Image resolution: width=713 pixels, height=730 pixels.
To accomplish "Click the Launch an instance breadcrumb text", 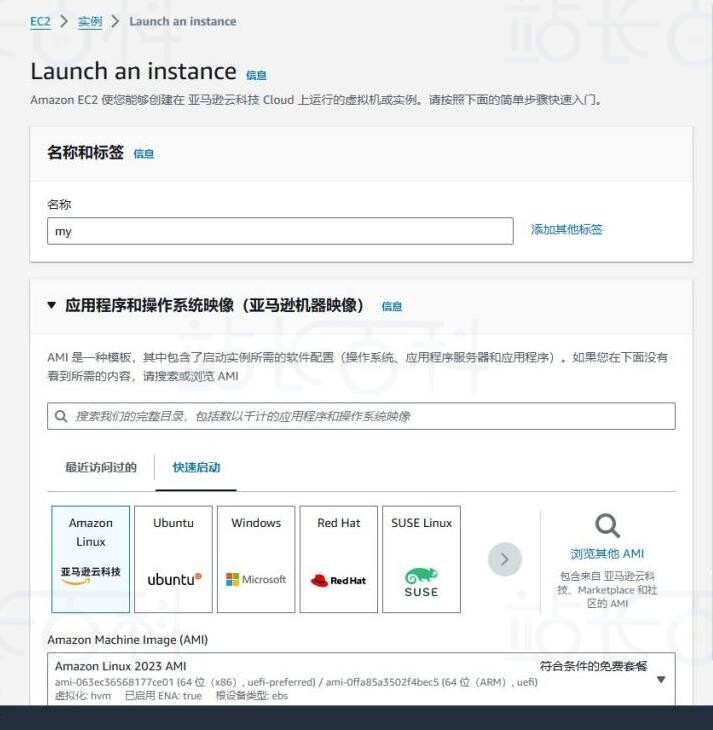I will pyautogui.click(x=183, y=21).
